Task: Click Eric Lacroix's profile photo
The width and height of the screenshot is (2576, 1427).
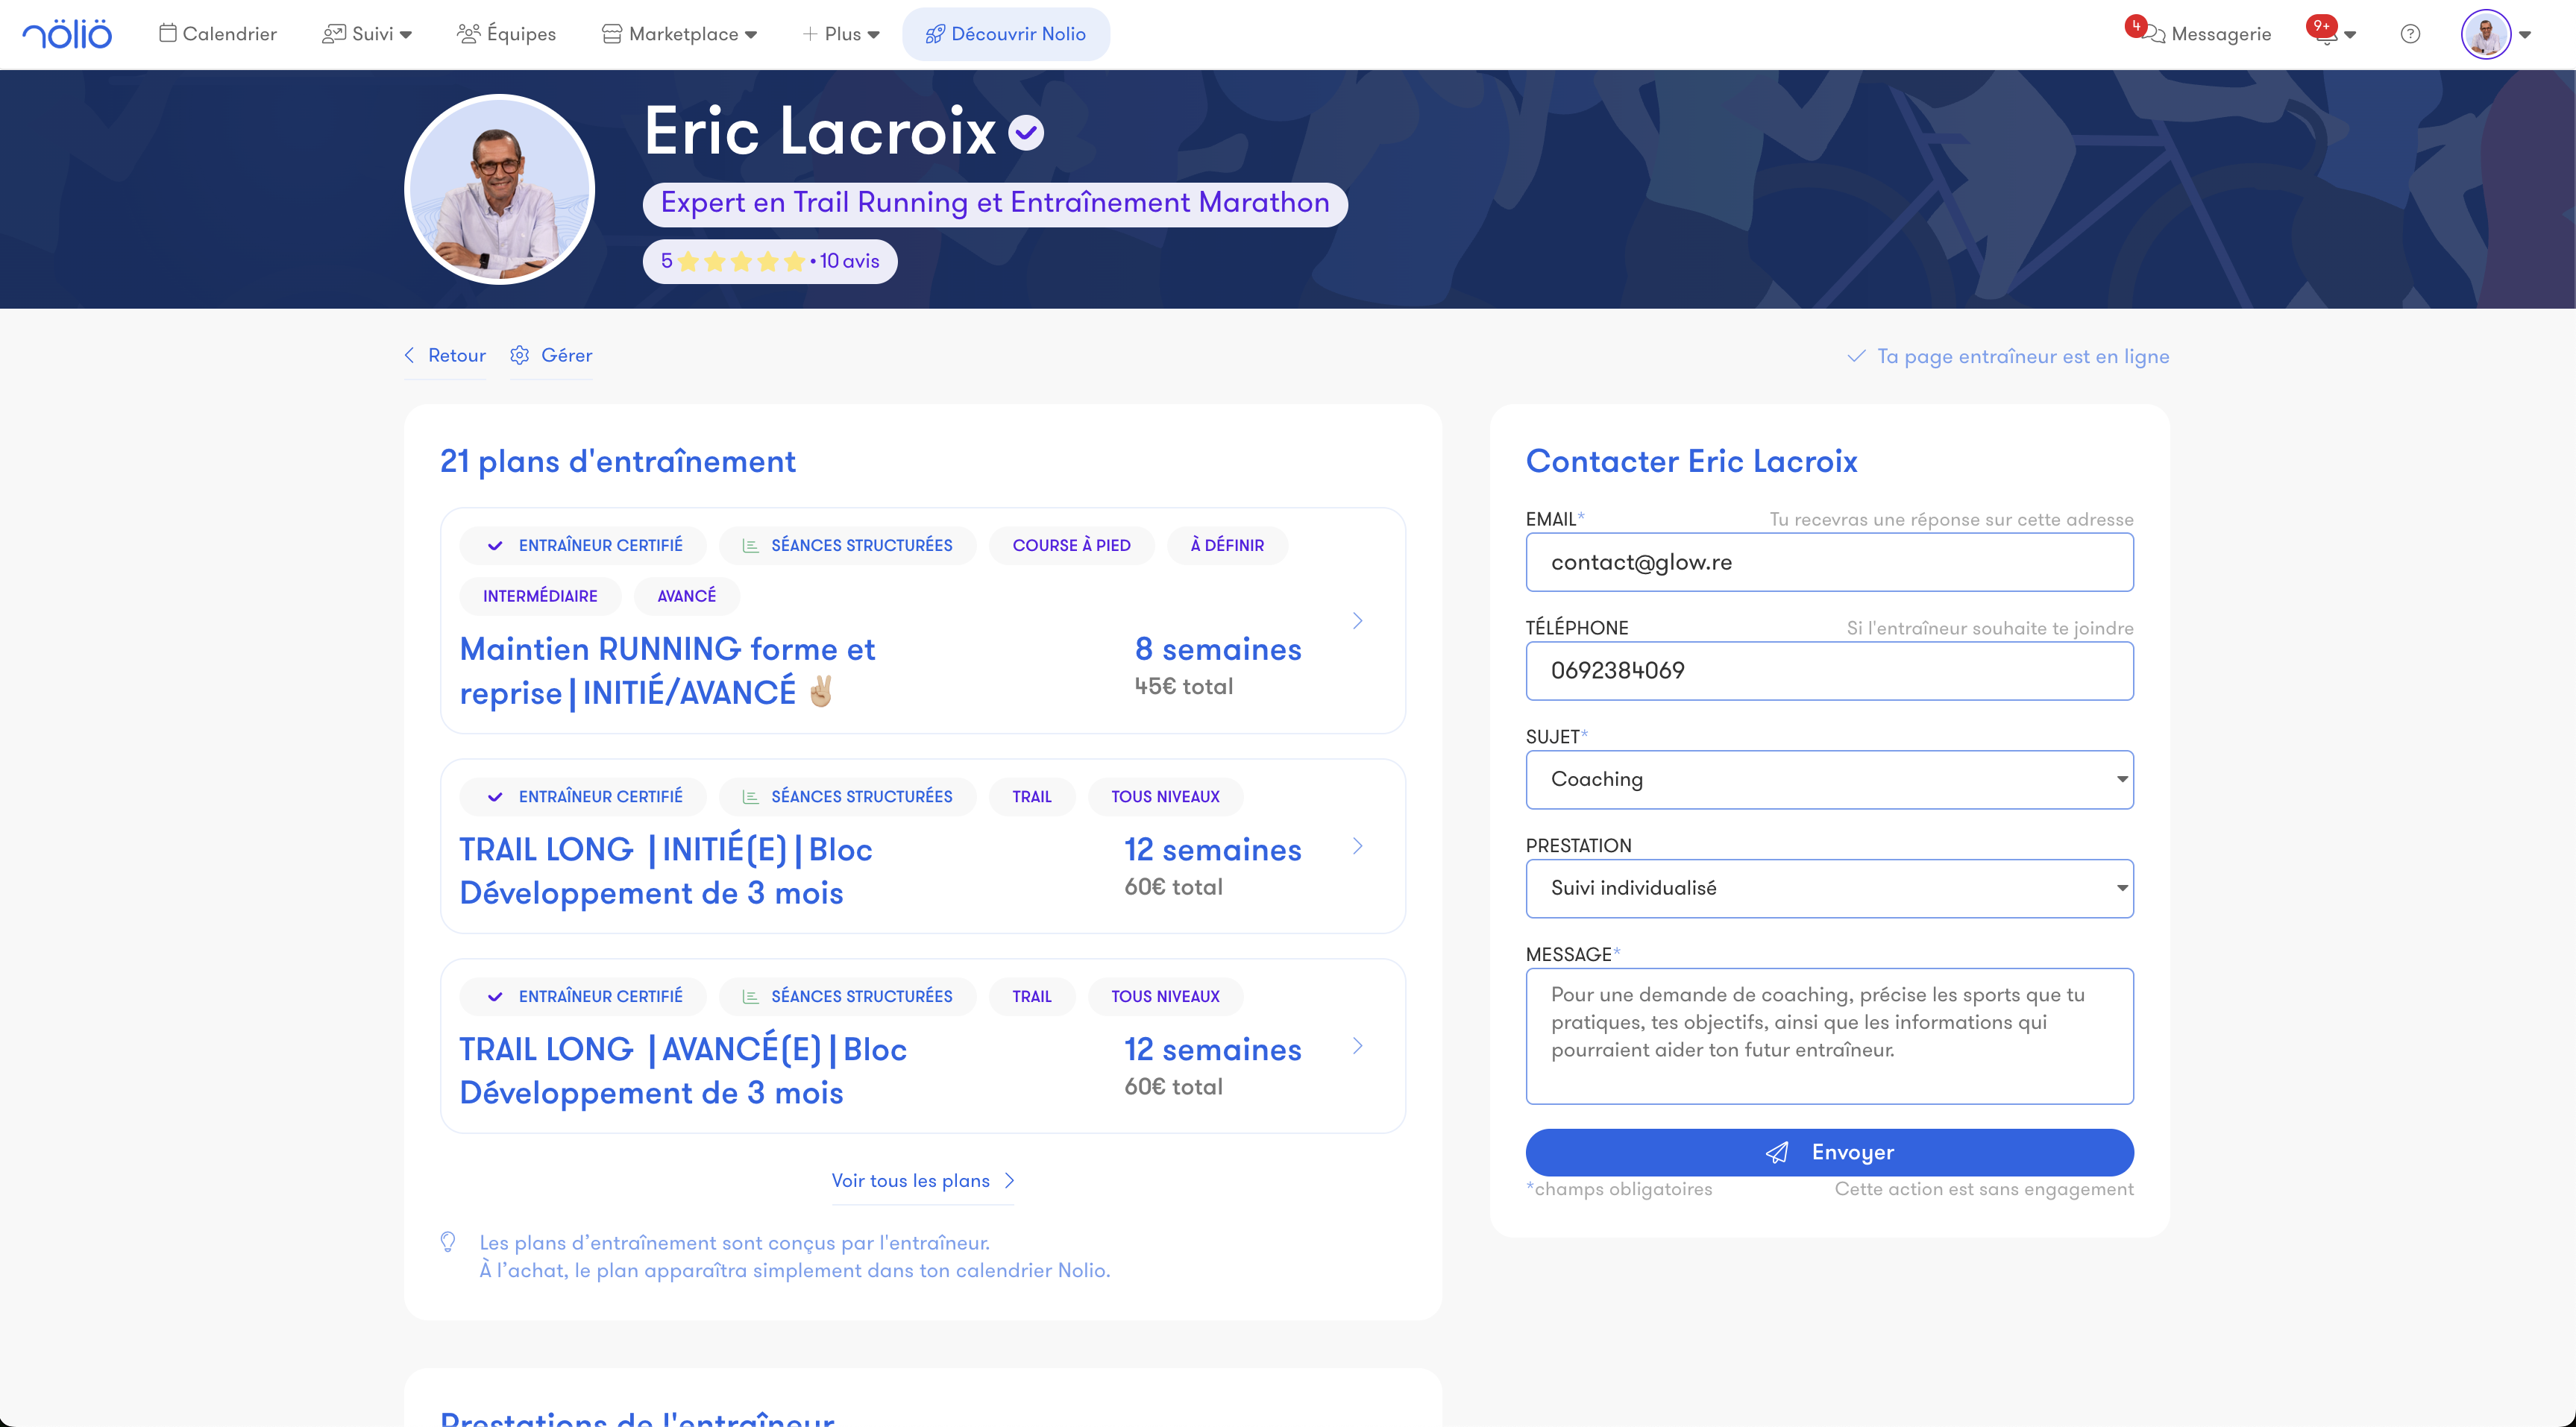Action: [x=499, y=190]
